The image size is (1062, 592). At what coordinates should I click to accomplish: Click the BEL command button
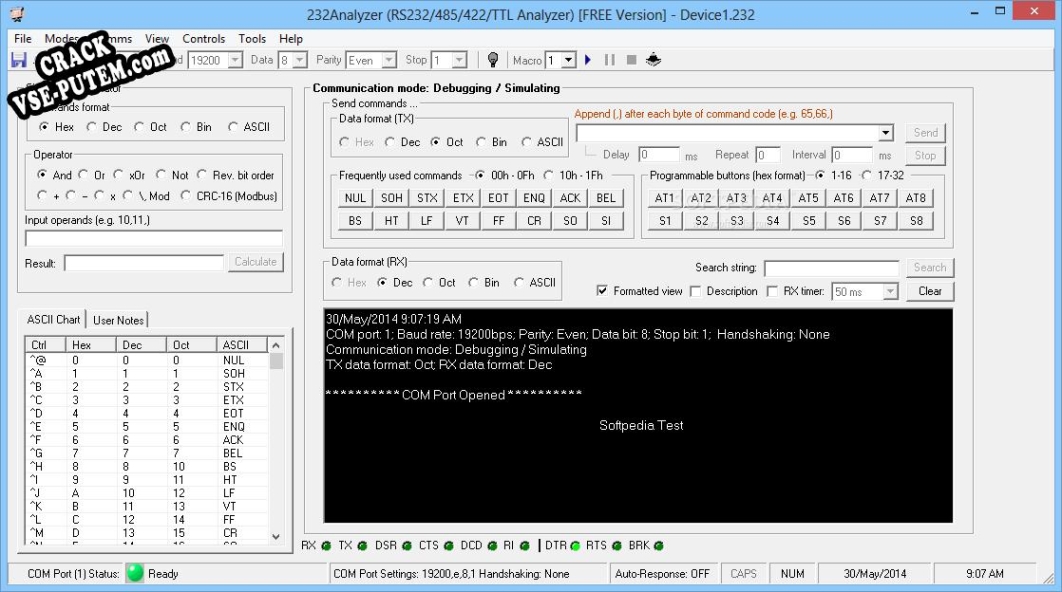[606, 198]
